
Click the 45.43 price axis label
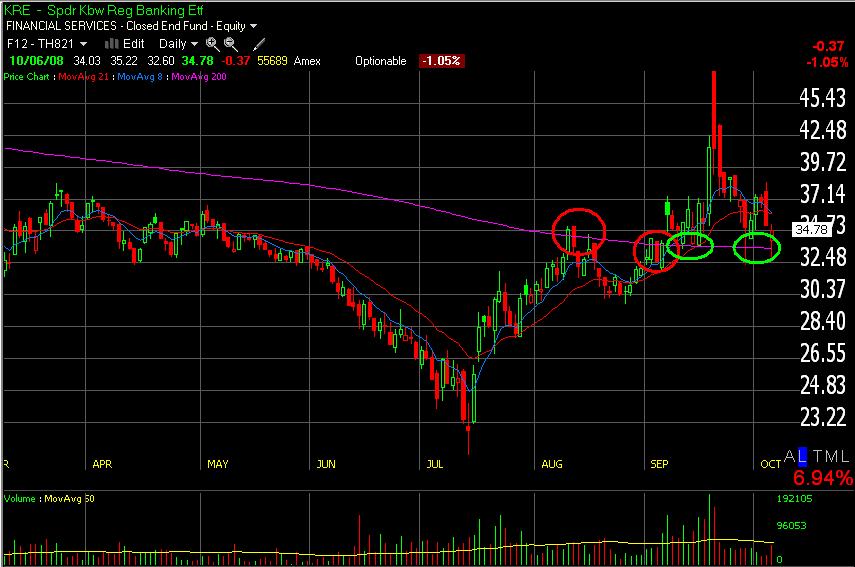point(822,98)
